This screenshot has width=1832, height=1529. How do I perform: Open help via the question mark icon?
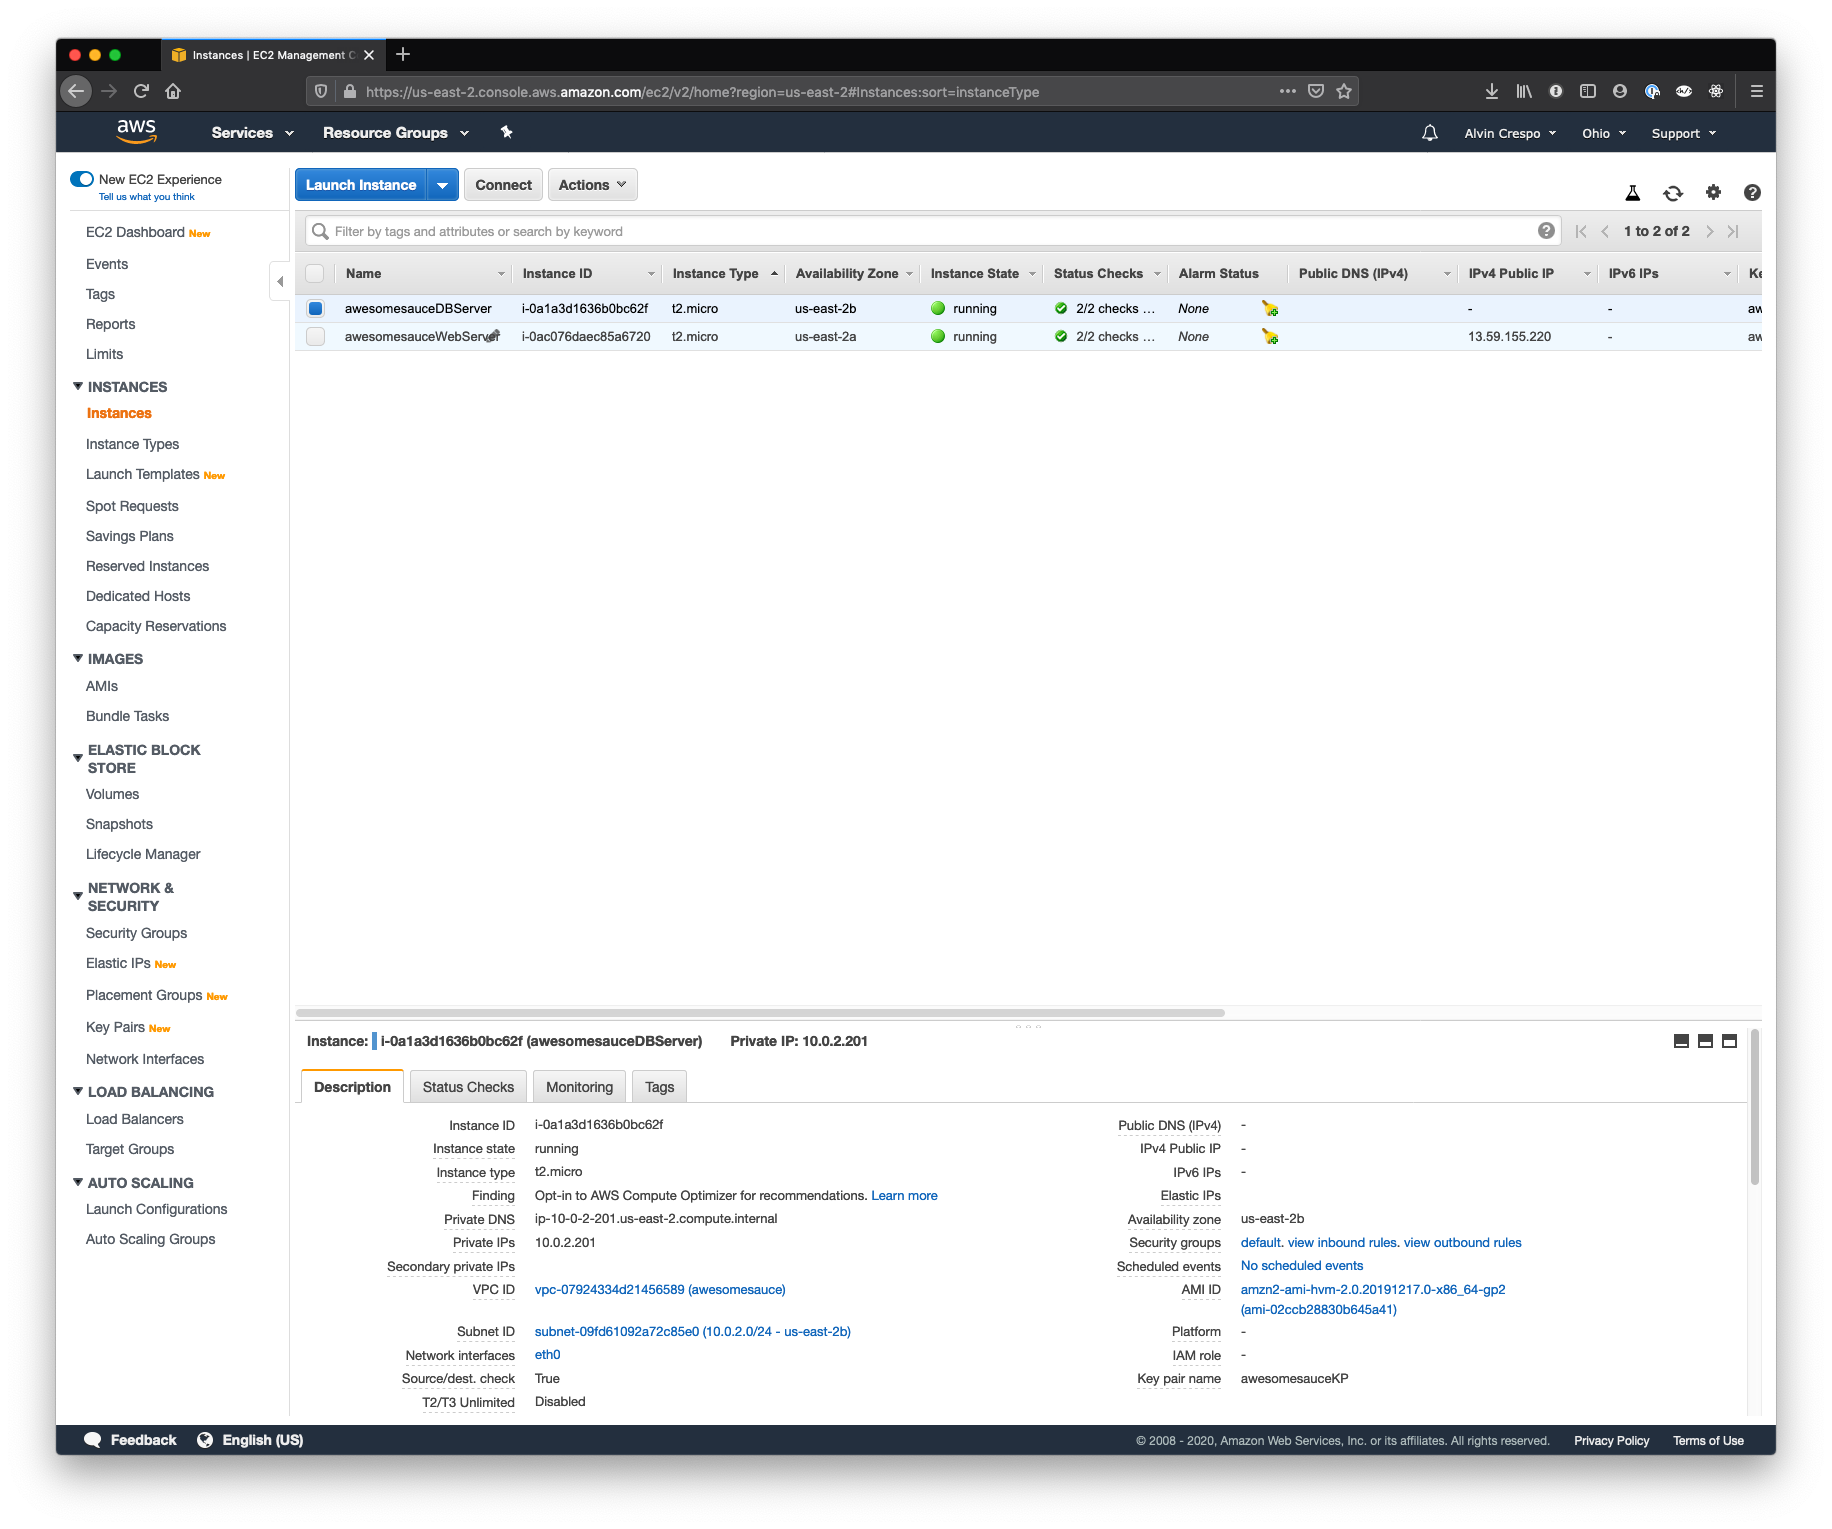[1752, 192]
